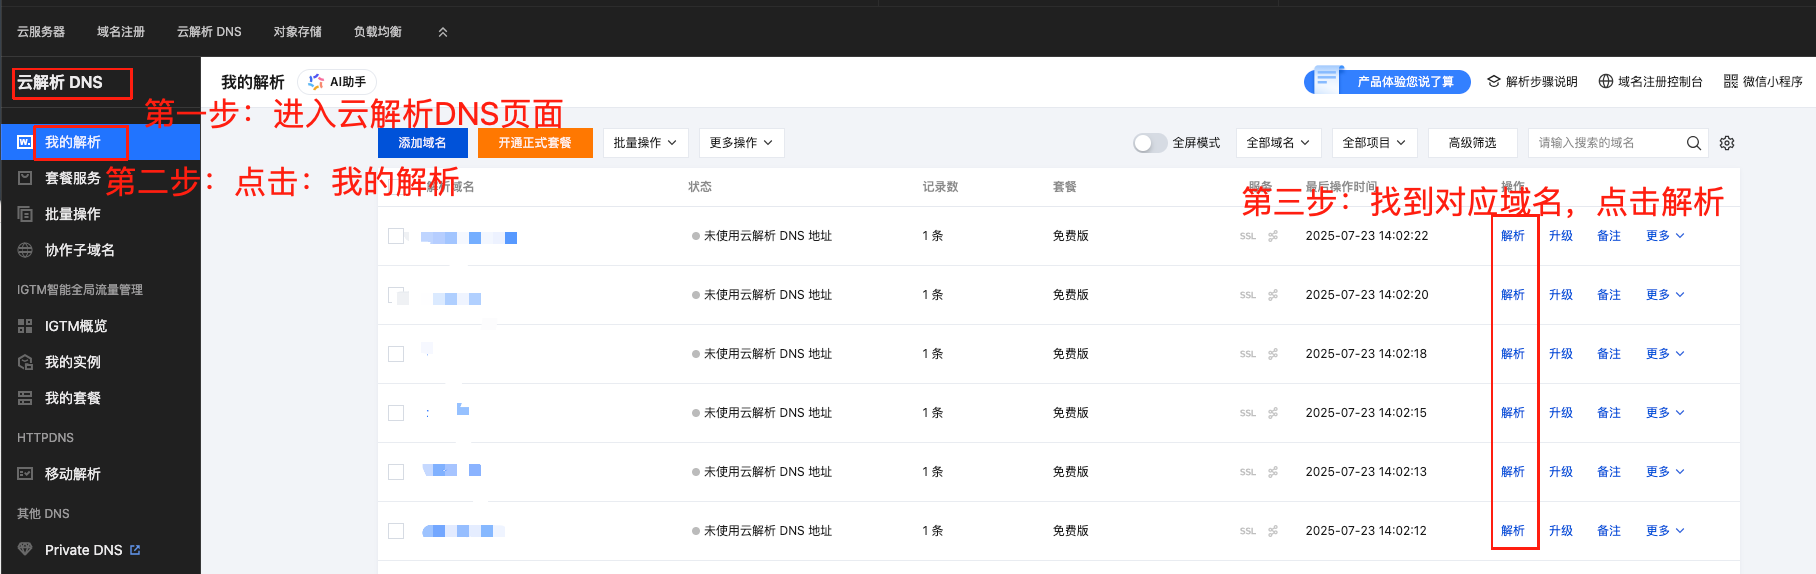Image resolution: width=1816 pixels, height=574 pixels.
Task: Click 解析 in the 14:02:13 row
Action: point(1513,472)
